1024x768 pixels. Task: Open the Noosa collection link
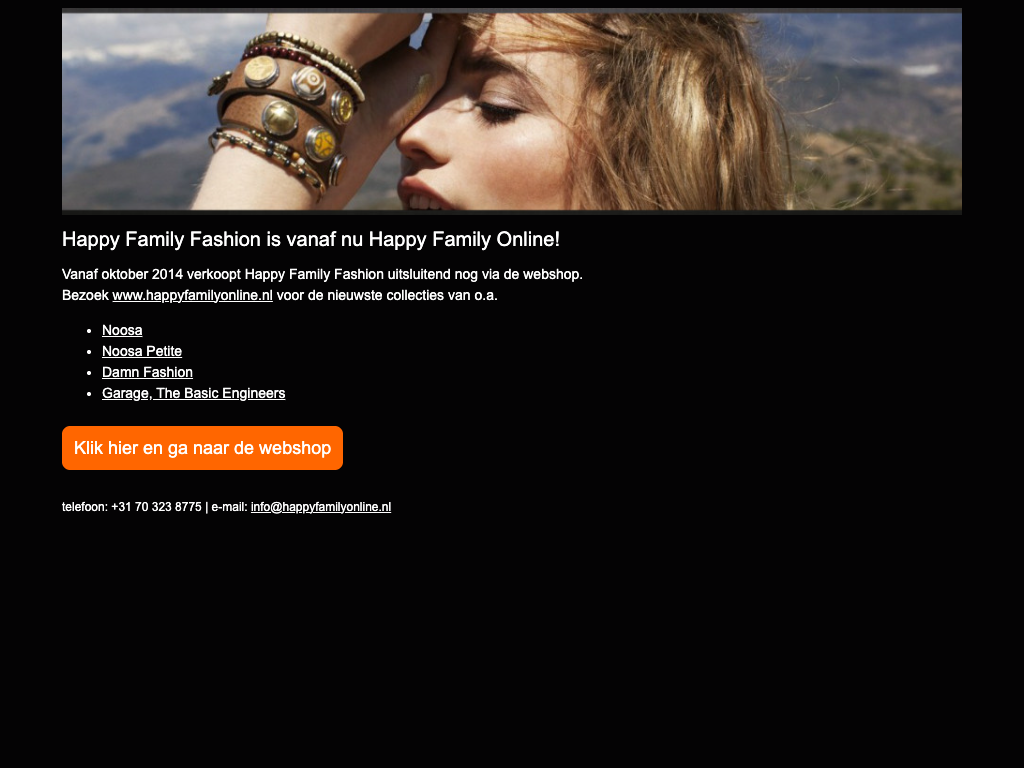122,330
